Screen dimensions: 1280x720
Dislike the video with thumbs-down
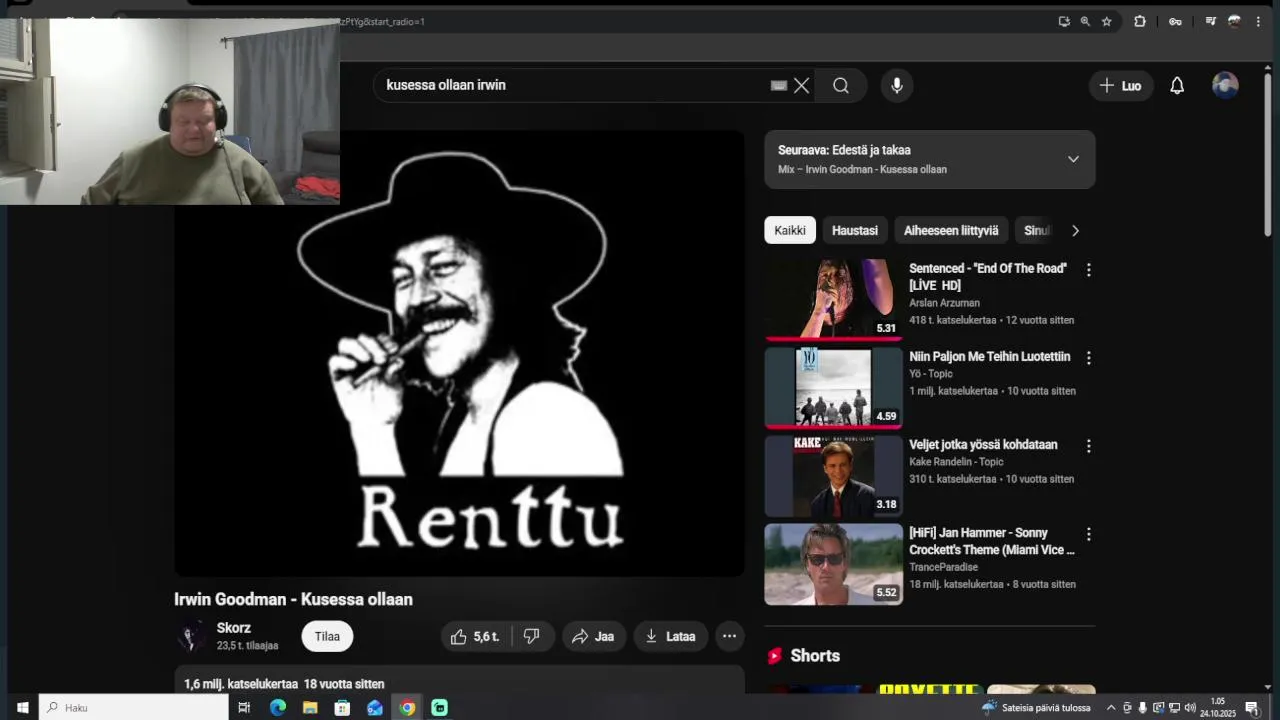pyautogui.click(x=532, y=637)
